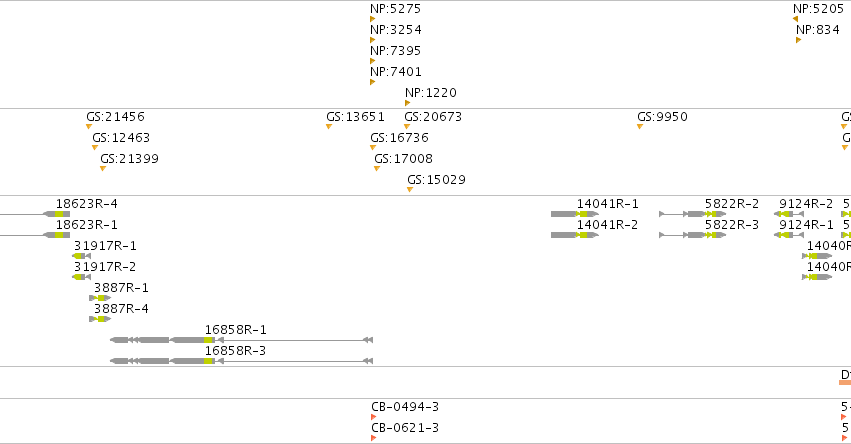Select the 14041R-1 transcript label
The width and height of the screenshot is (851, 444).
pyautogui.click(x=607, y=204)
